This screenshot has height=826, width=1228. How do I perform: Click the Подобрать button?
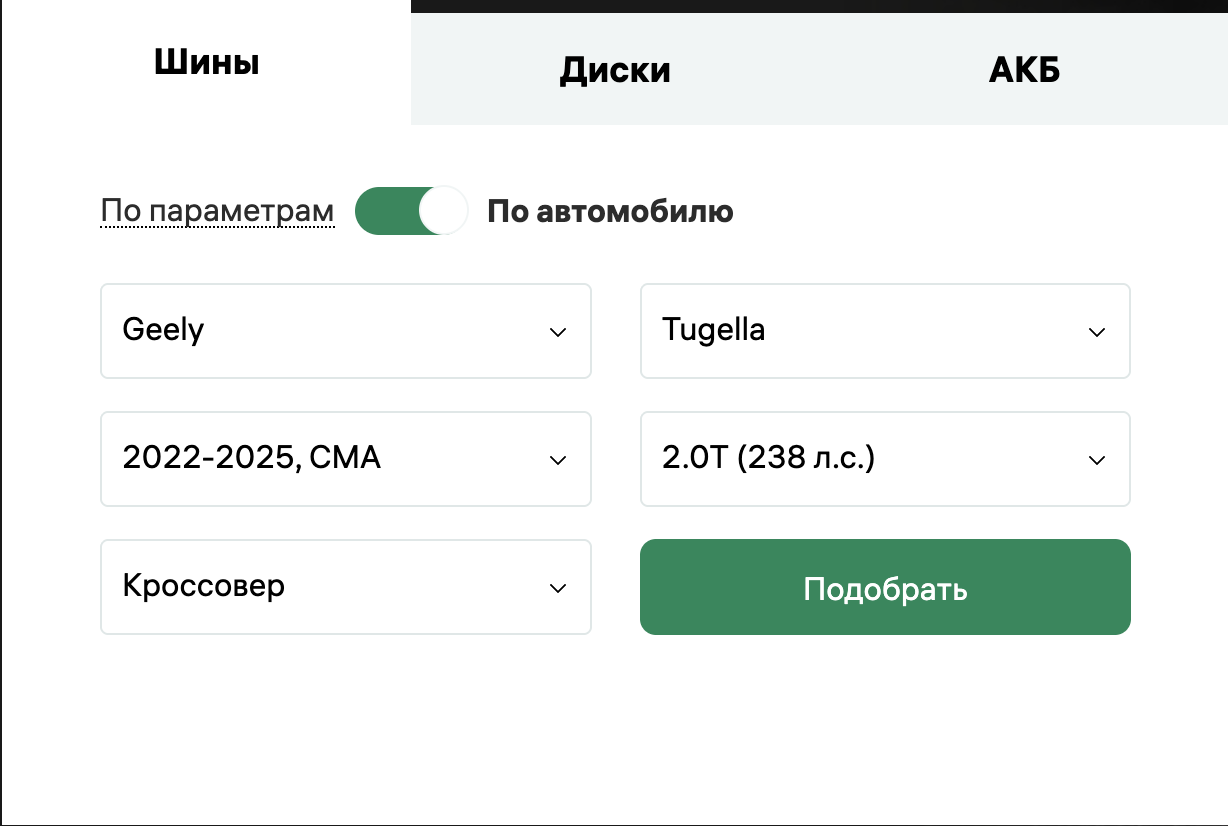pyautogui.click(x=885, y=587)
